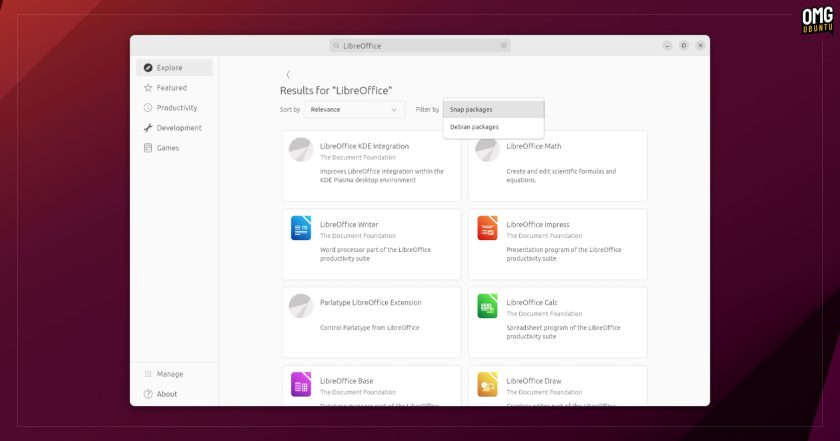Click the About question mark icon
The height and width of the screenshot is (441, 840).
point(148,394)
